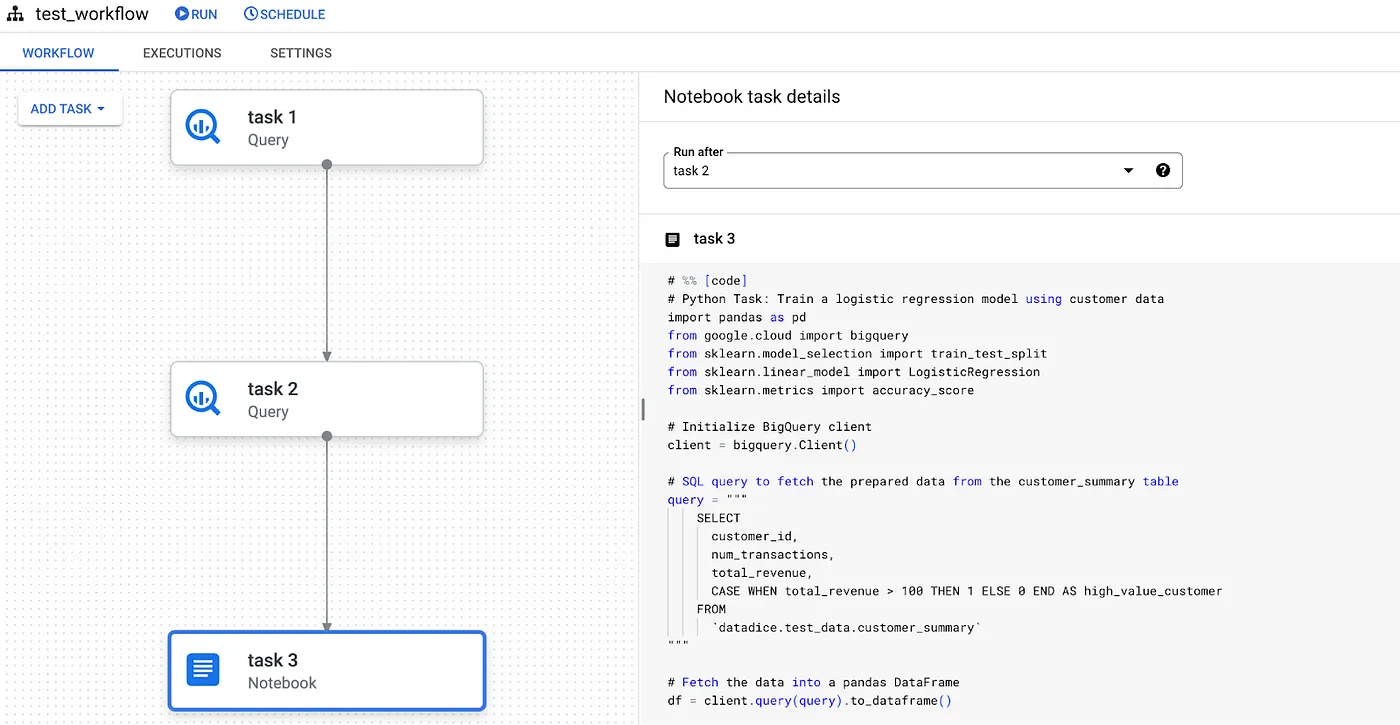Click the connector dot below task 2
Image resolution: width=1400 pixels, height=725 pixels.
click(327, 436)
